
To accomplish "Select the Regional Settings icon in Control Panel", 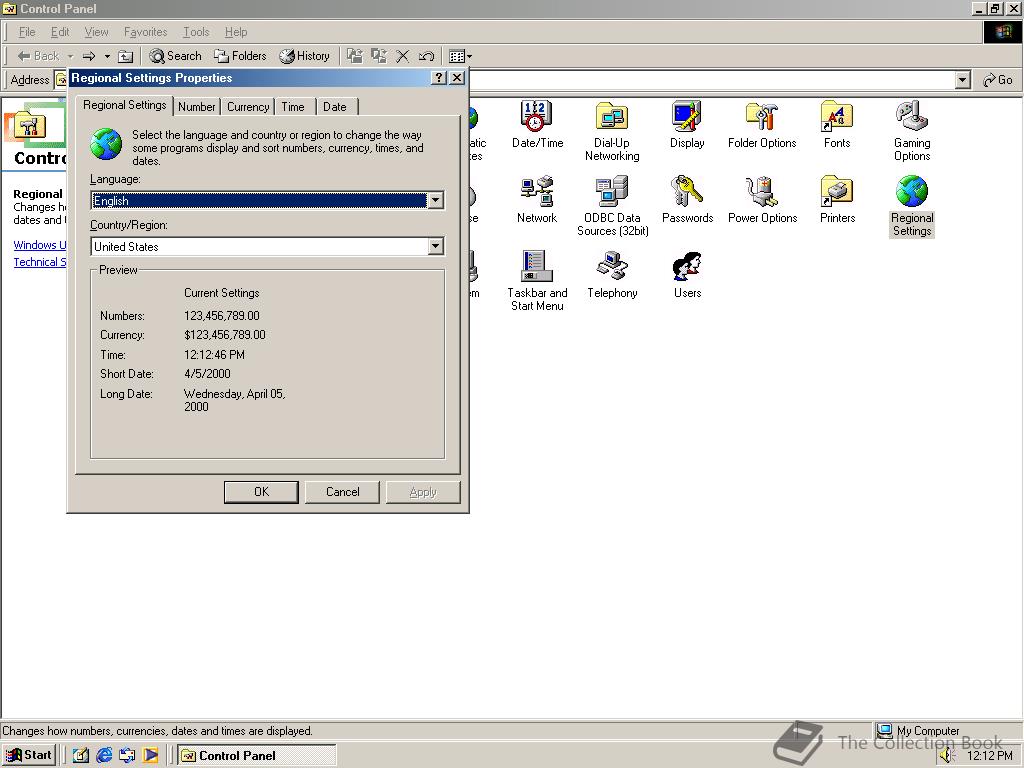I will pos(912,206).
